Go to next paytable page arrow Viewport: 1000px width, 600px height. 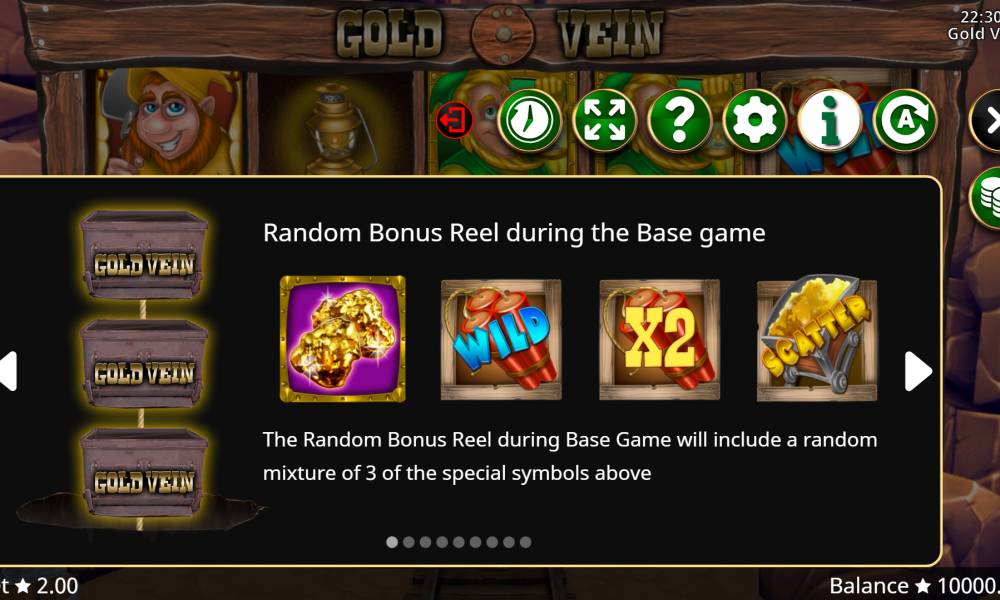click(x=918, y=371)
